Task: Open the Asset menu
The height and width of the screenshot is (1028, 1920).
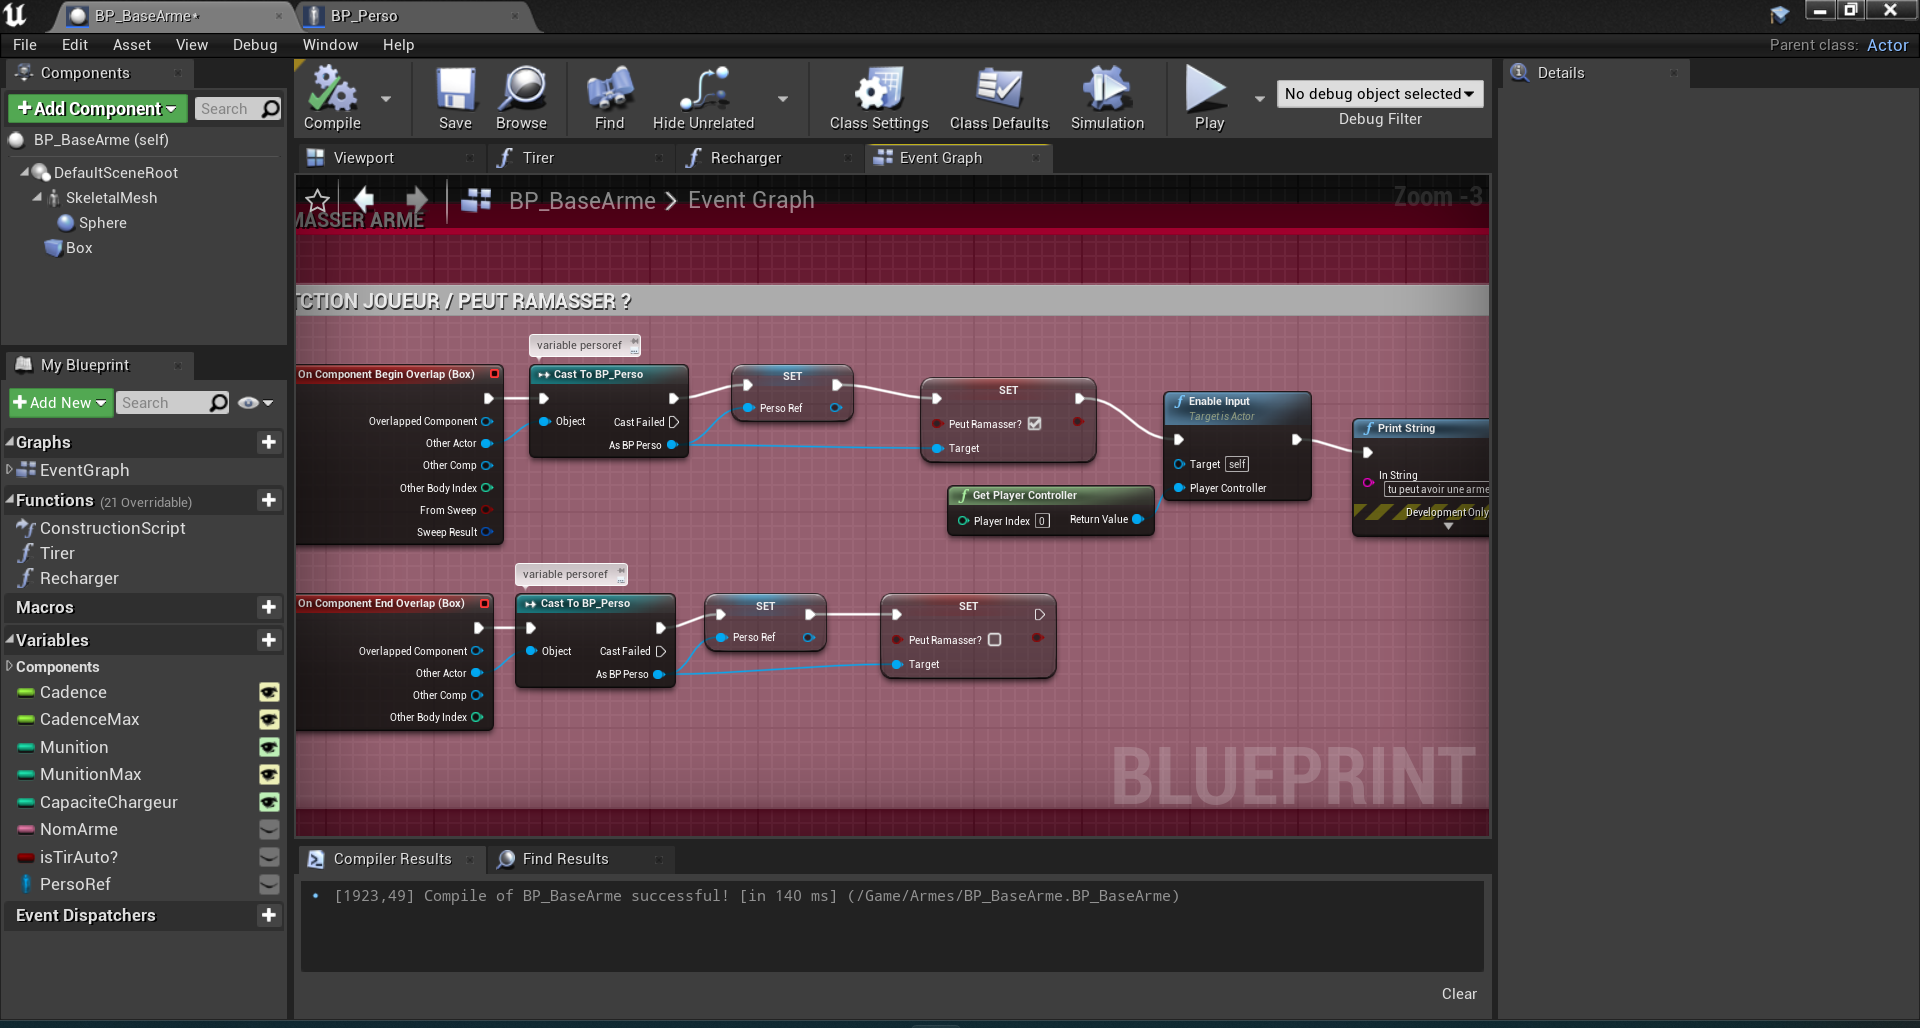Action: [132, 45]
